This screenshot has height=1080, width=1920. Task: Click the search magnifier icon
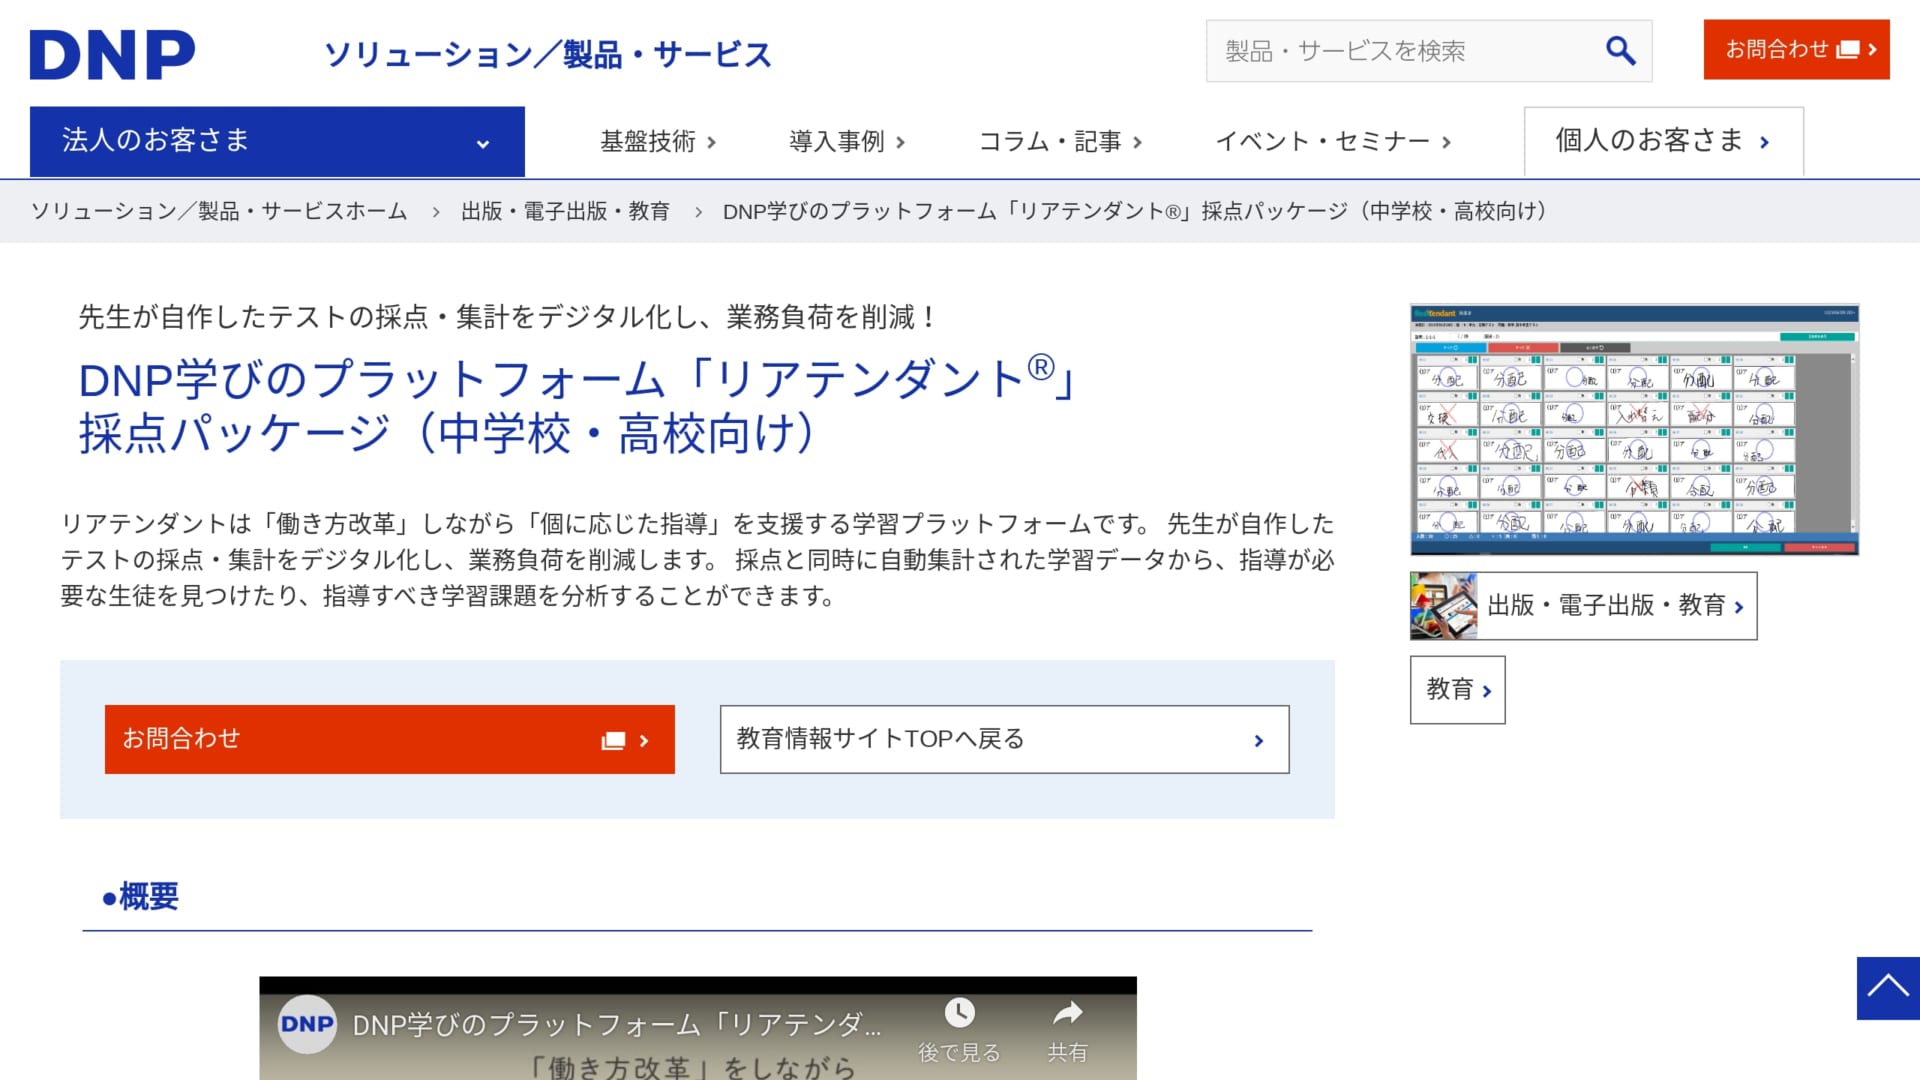point(1620,51)
